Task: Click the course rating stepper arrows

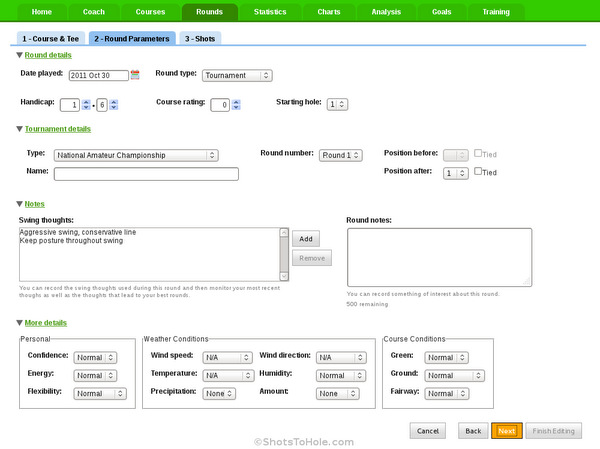Action: pos(236,104)
